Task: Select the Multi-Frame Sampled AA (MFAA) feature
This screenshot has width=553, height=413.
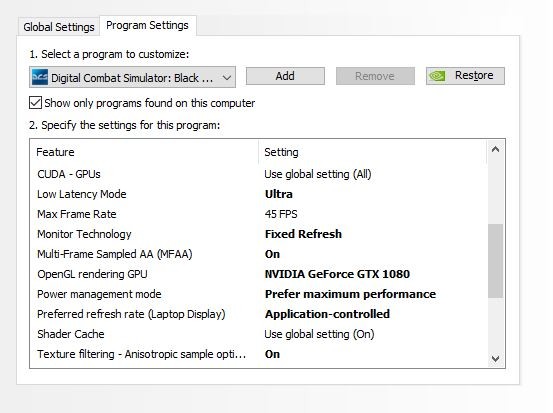Action: point(115,254)
